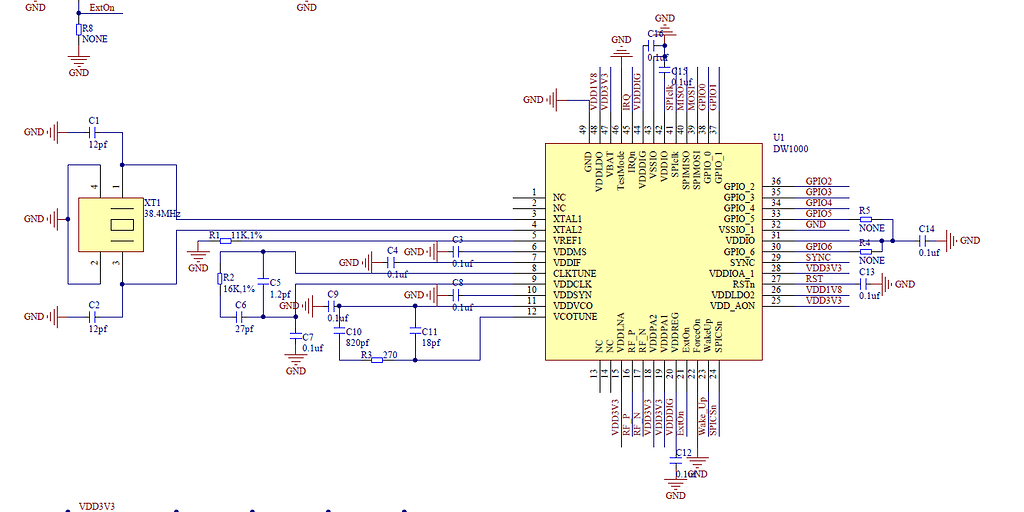Click the "GPIO3" net label
1024x512 pixels.
tap(818, 192)
